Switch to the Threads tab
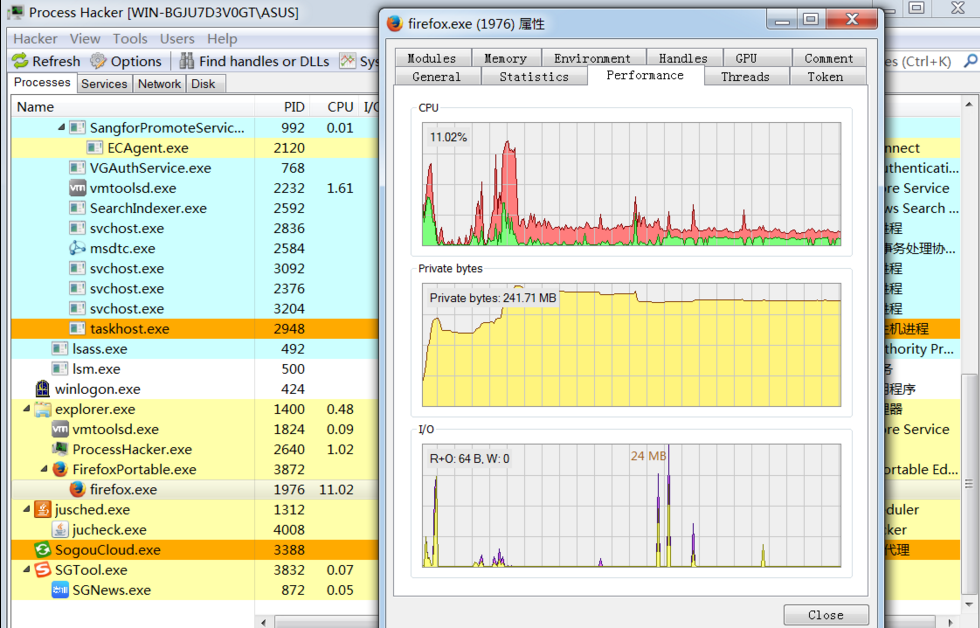 [746, 77]
